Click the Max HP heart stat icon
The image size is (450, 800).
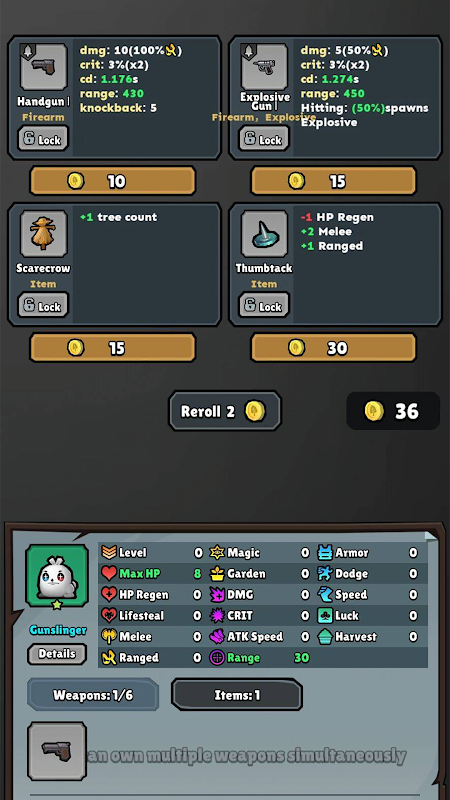coord(109,573)
